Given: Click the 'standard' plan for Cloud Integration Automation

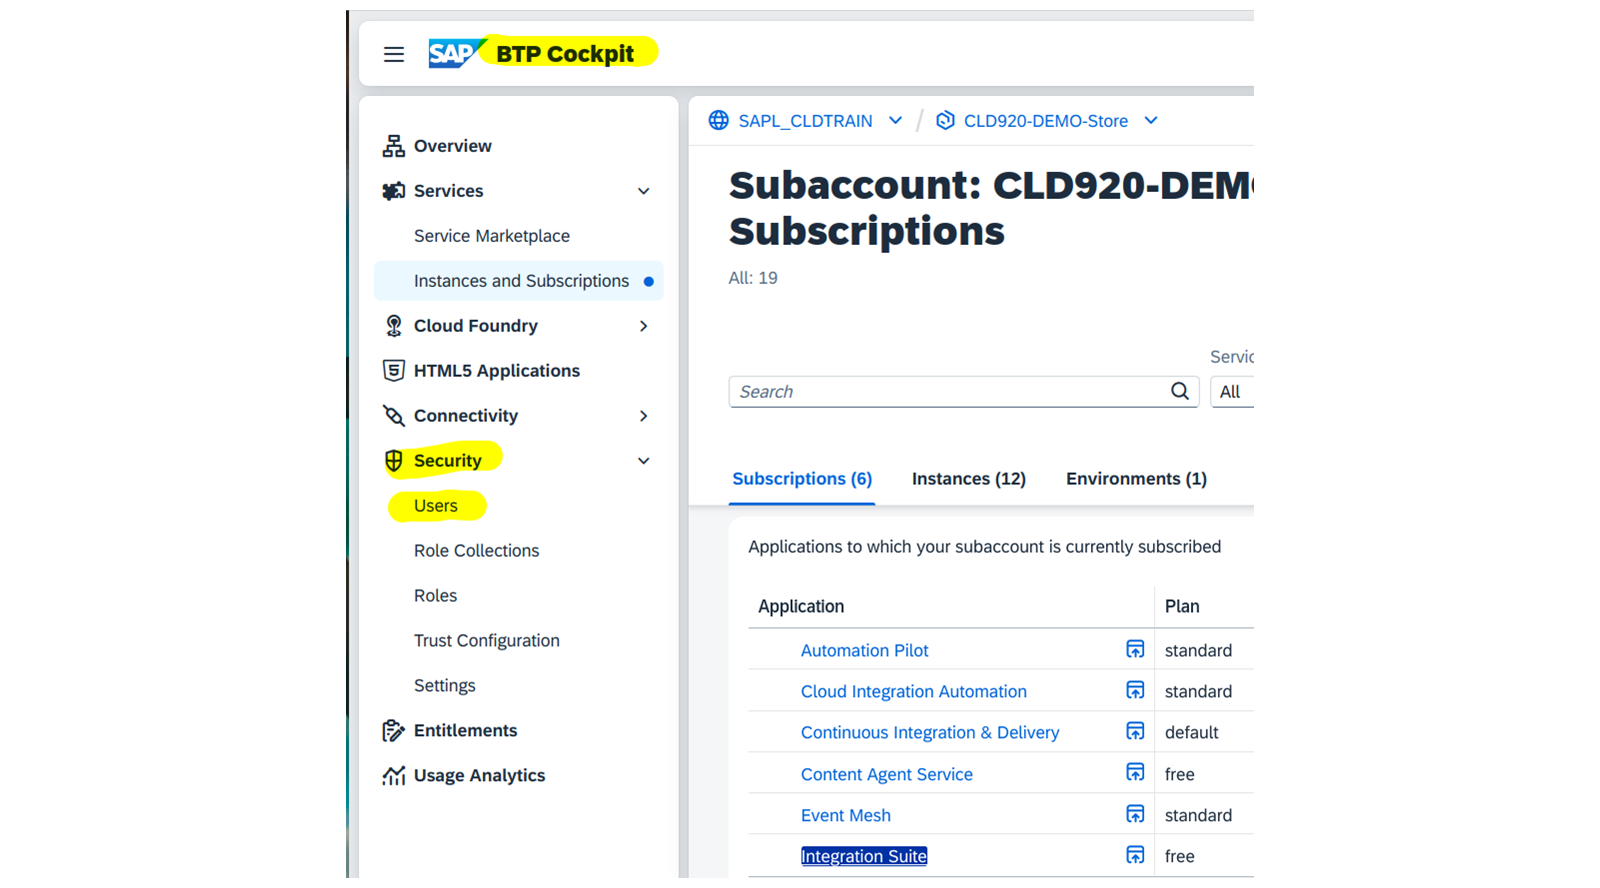Looking at the screenshot, I should click(1198, 692).
